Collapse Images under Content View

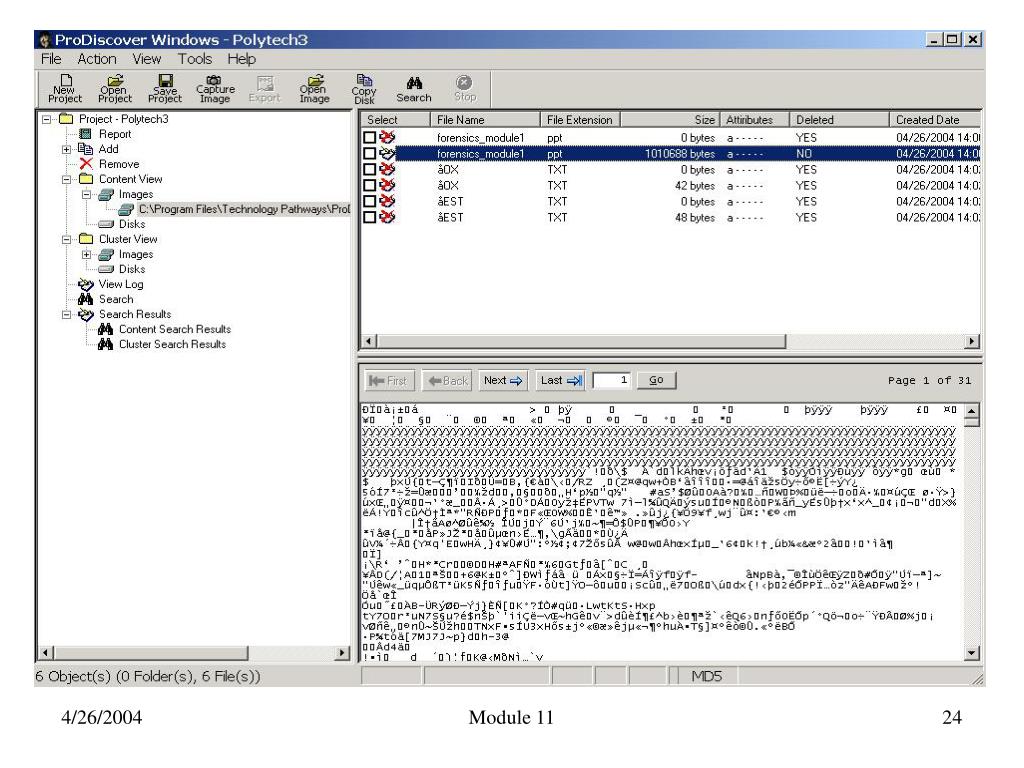(x=86, y=194)
